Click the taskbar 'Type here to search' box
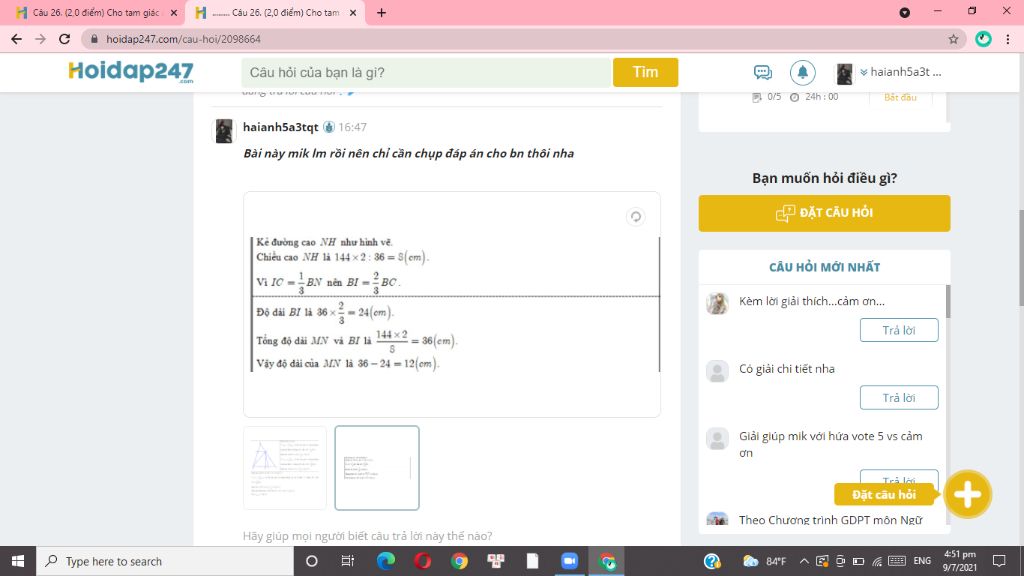The image size is (1024, 576). click(x=165, y=561)
